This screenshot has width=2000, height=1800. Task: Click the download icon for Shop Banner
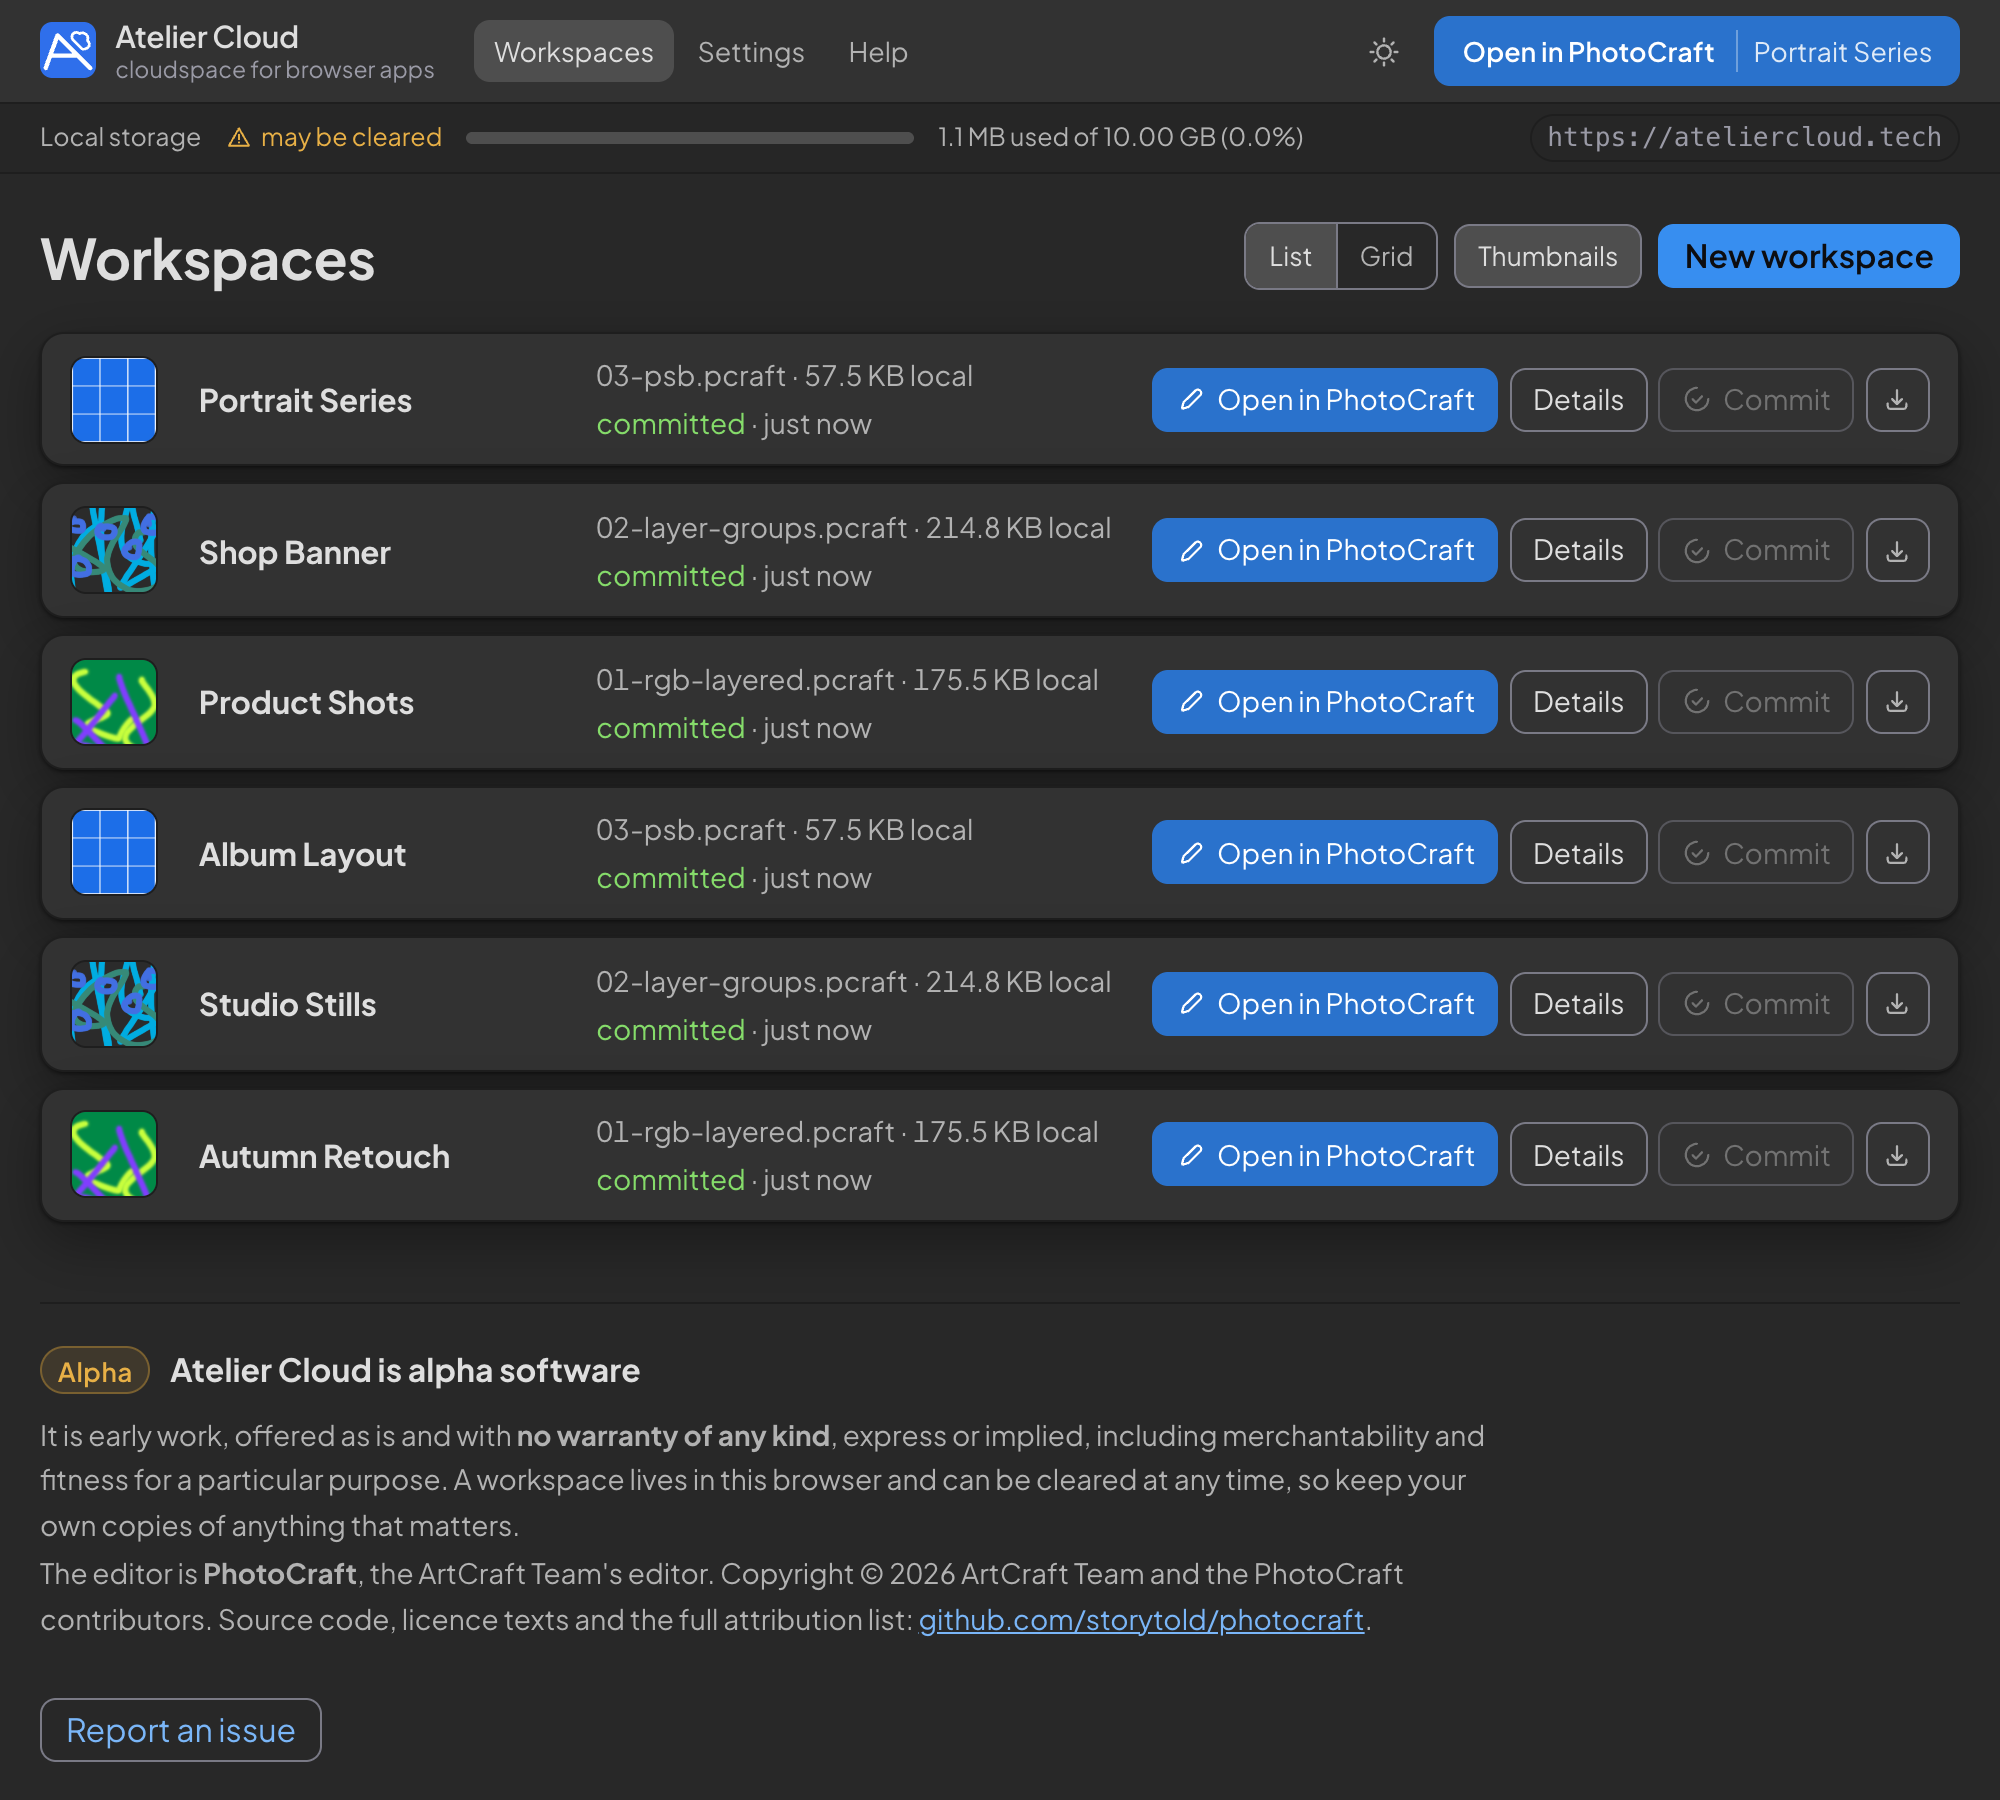[x=1897, y=550]
